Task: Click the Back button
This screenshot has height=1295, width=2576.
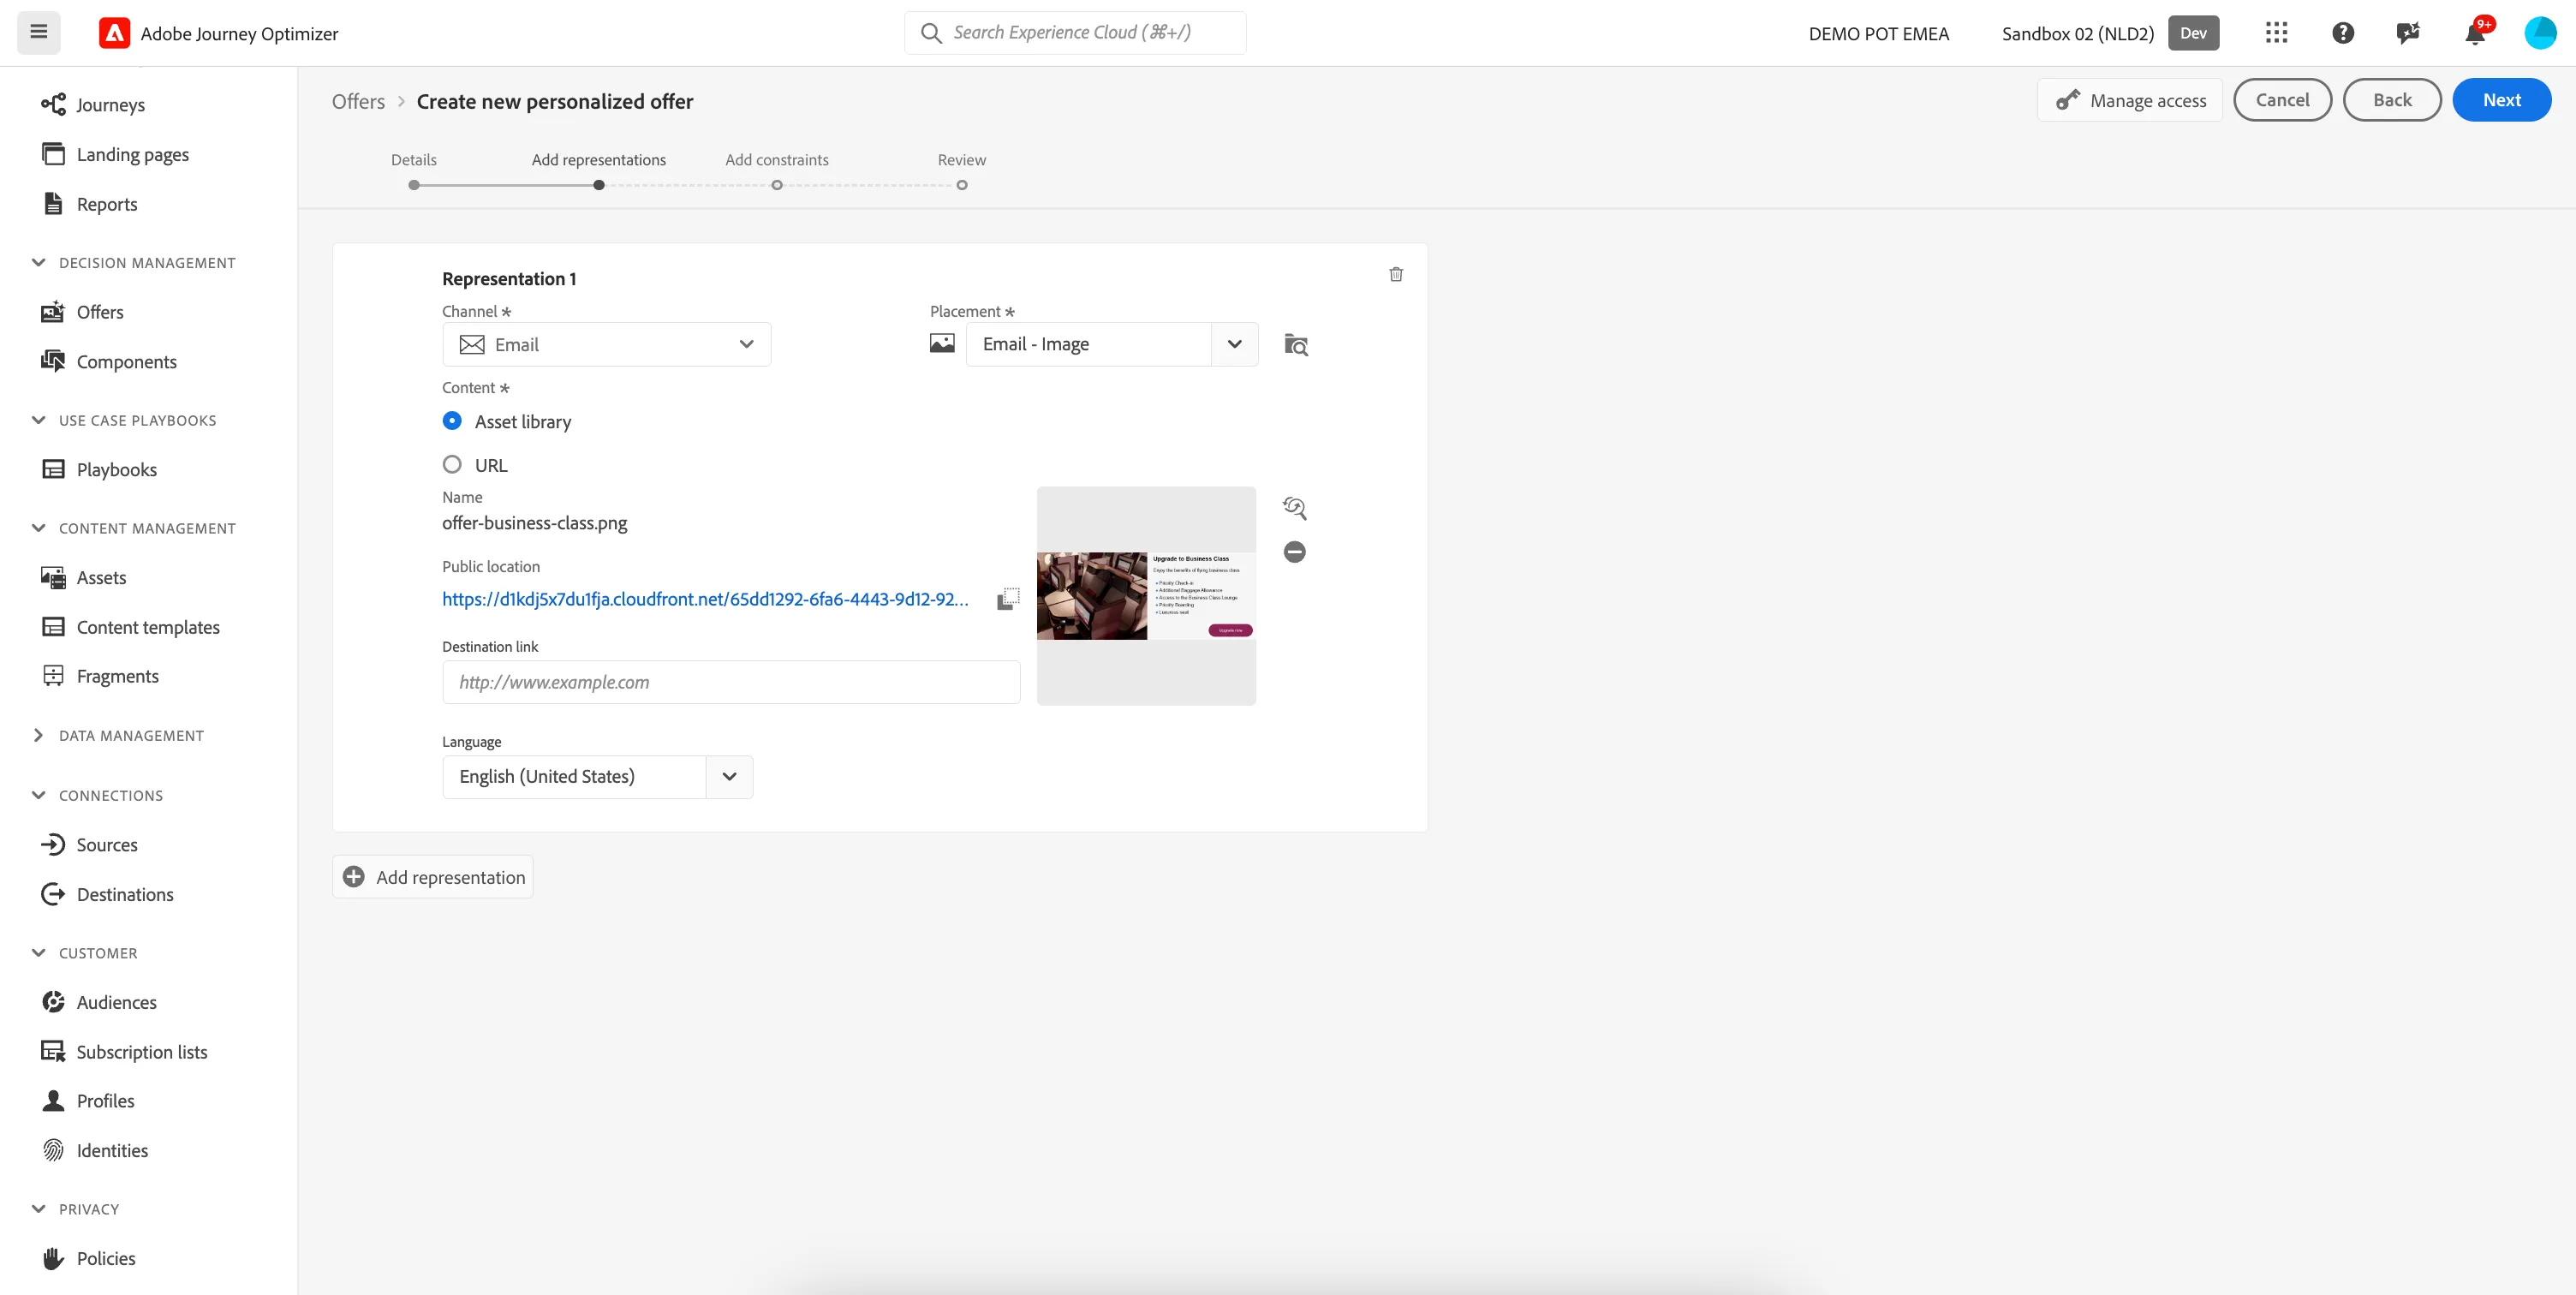Action: tap(2392, 100)
